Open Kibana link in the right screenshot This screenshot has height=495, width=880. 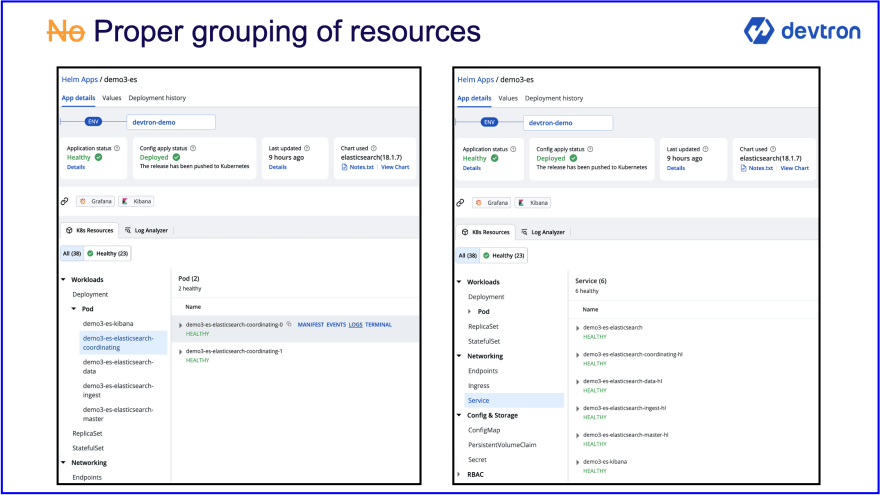pyautogui.click(x=533, y=203)
